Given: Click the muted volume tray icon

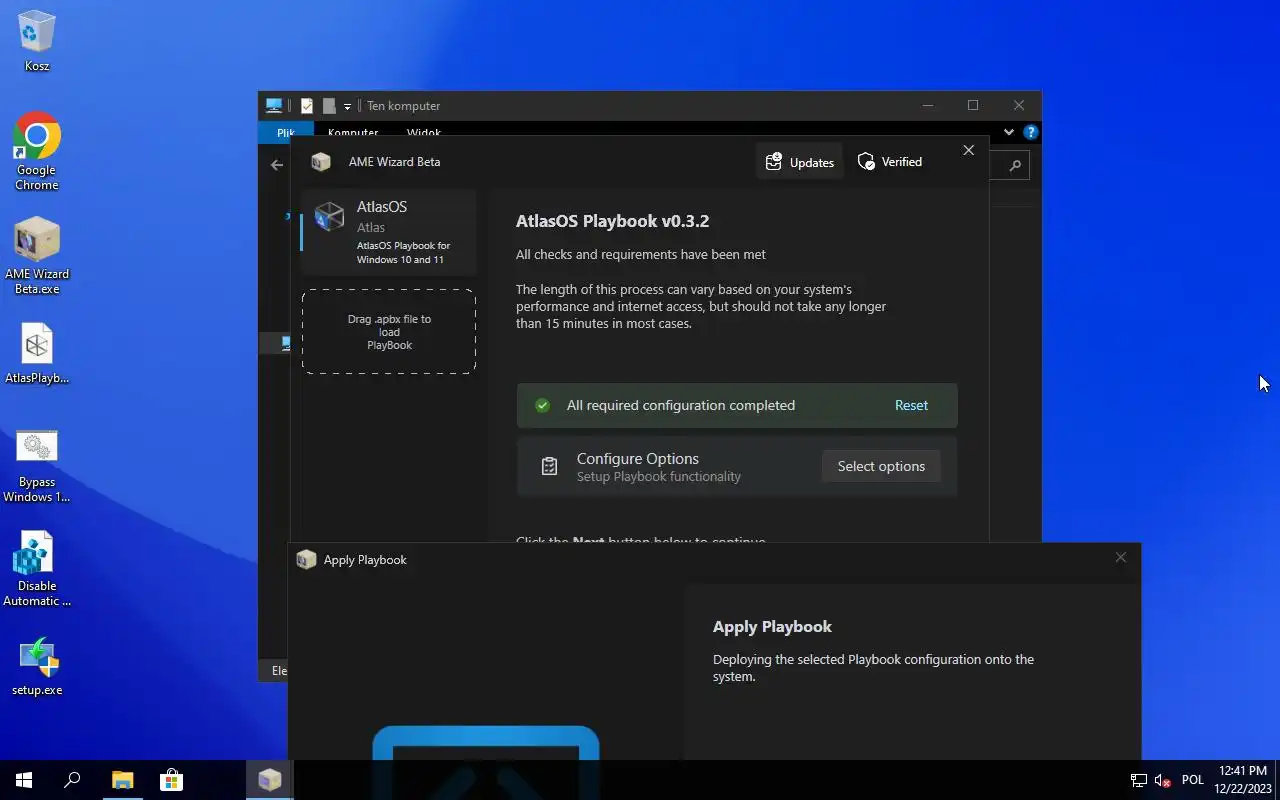Looking at the screenshot, I should 1162,780.
